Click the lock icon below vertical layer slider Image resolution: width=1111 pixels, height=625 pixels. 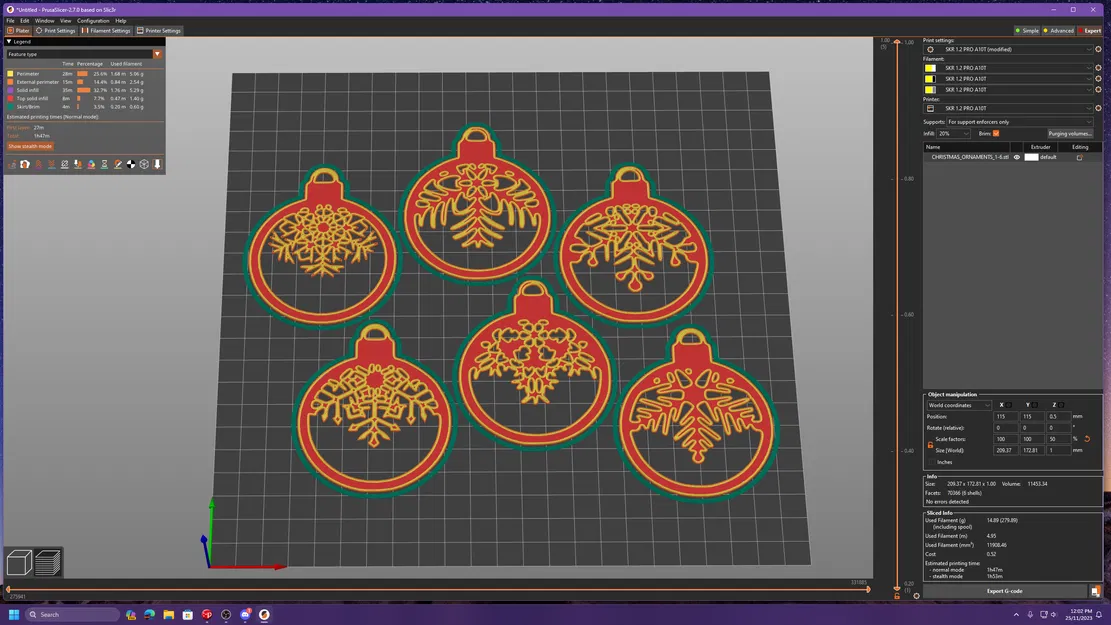click(897, 596)
